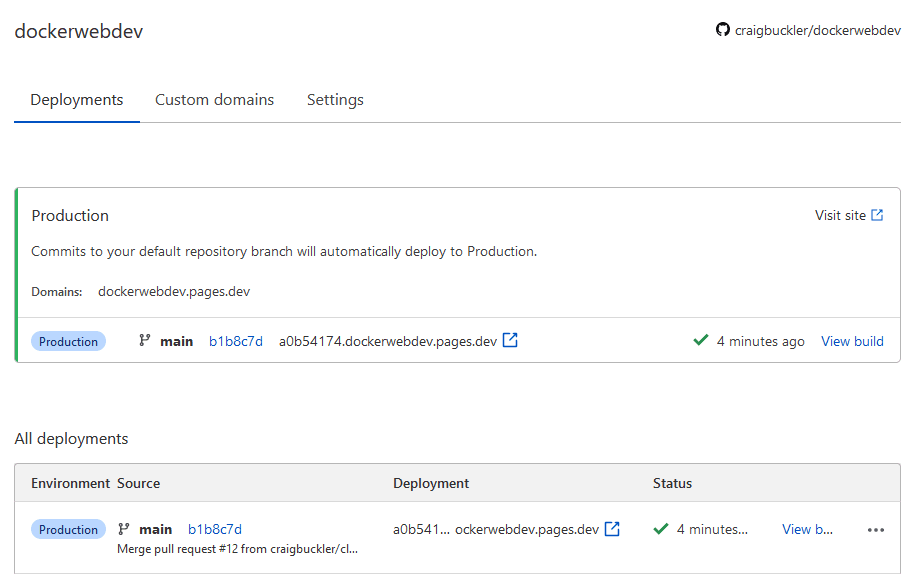Click the external-link icon after a0b54174.dockerwebdev.pages.dev

pyautogui.click(x=510, y=340)
